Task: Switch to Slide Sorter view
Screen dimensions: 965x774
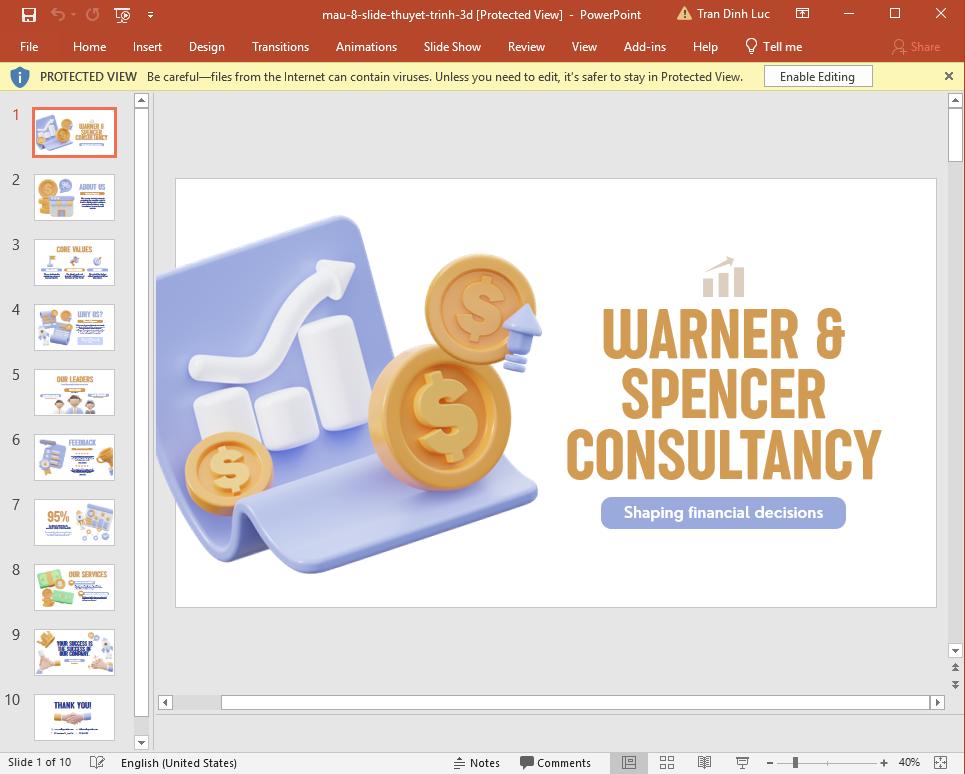Action: (667, 762)
